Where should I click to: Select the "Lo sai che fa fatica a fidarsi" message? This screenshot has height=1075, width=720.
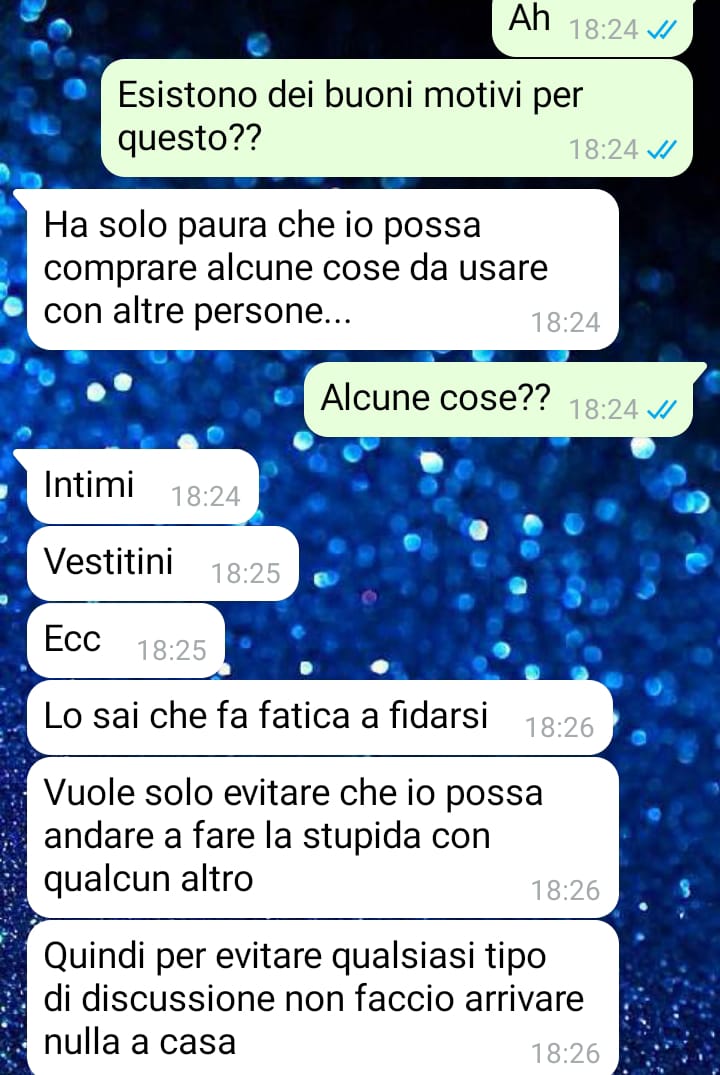point(320,718)
